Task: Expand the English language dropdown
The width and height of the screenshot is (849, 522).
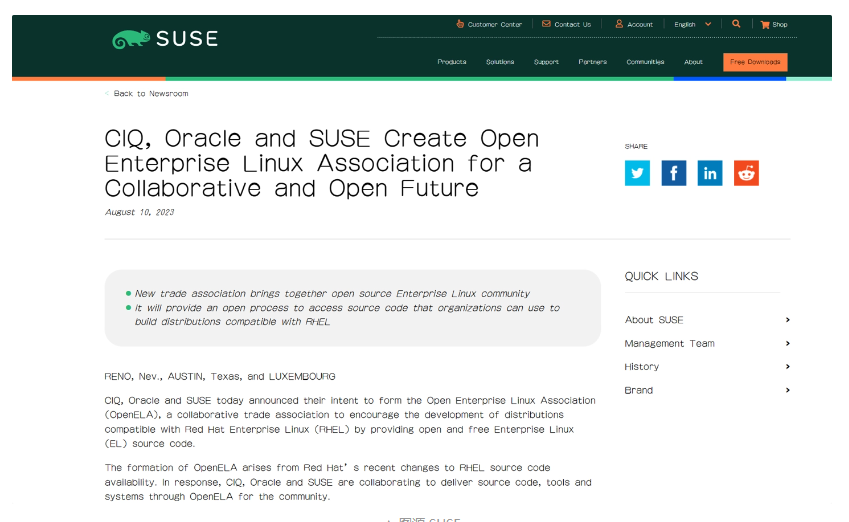Action: click(x=693, y=24)
